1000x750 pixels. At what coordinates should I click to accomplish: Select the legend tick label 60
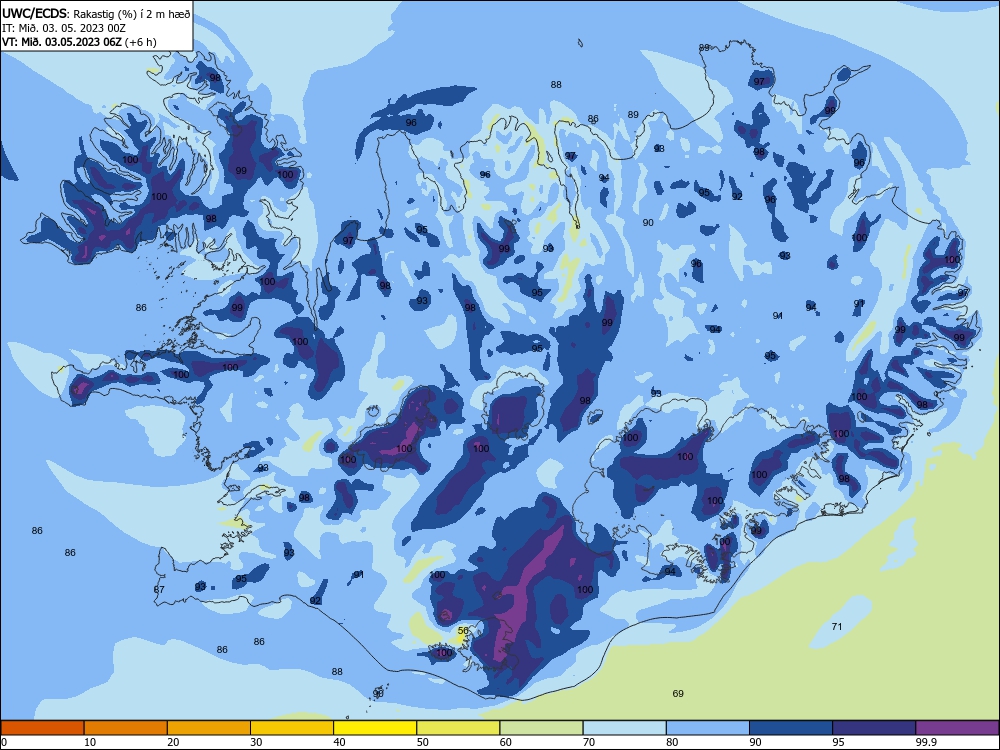[506, 742]
